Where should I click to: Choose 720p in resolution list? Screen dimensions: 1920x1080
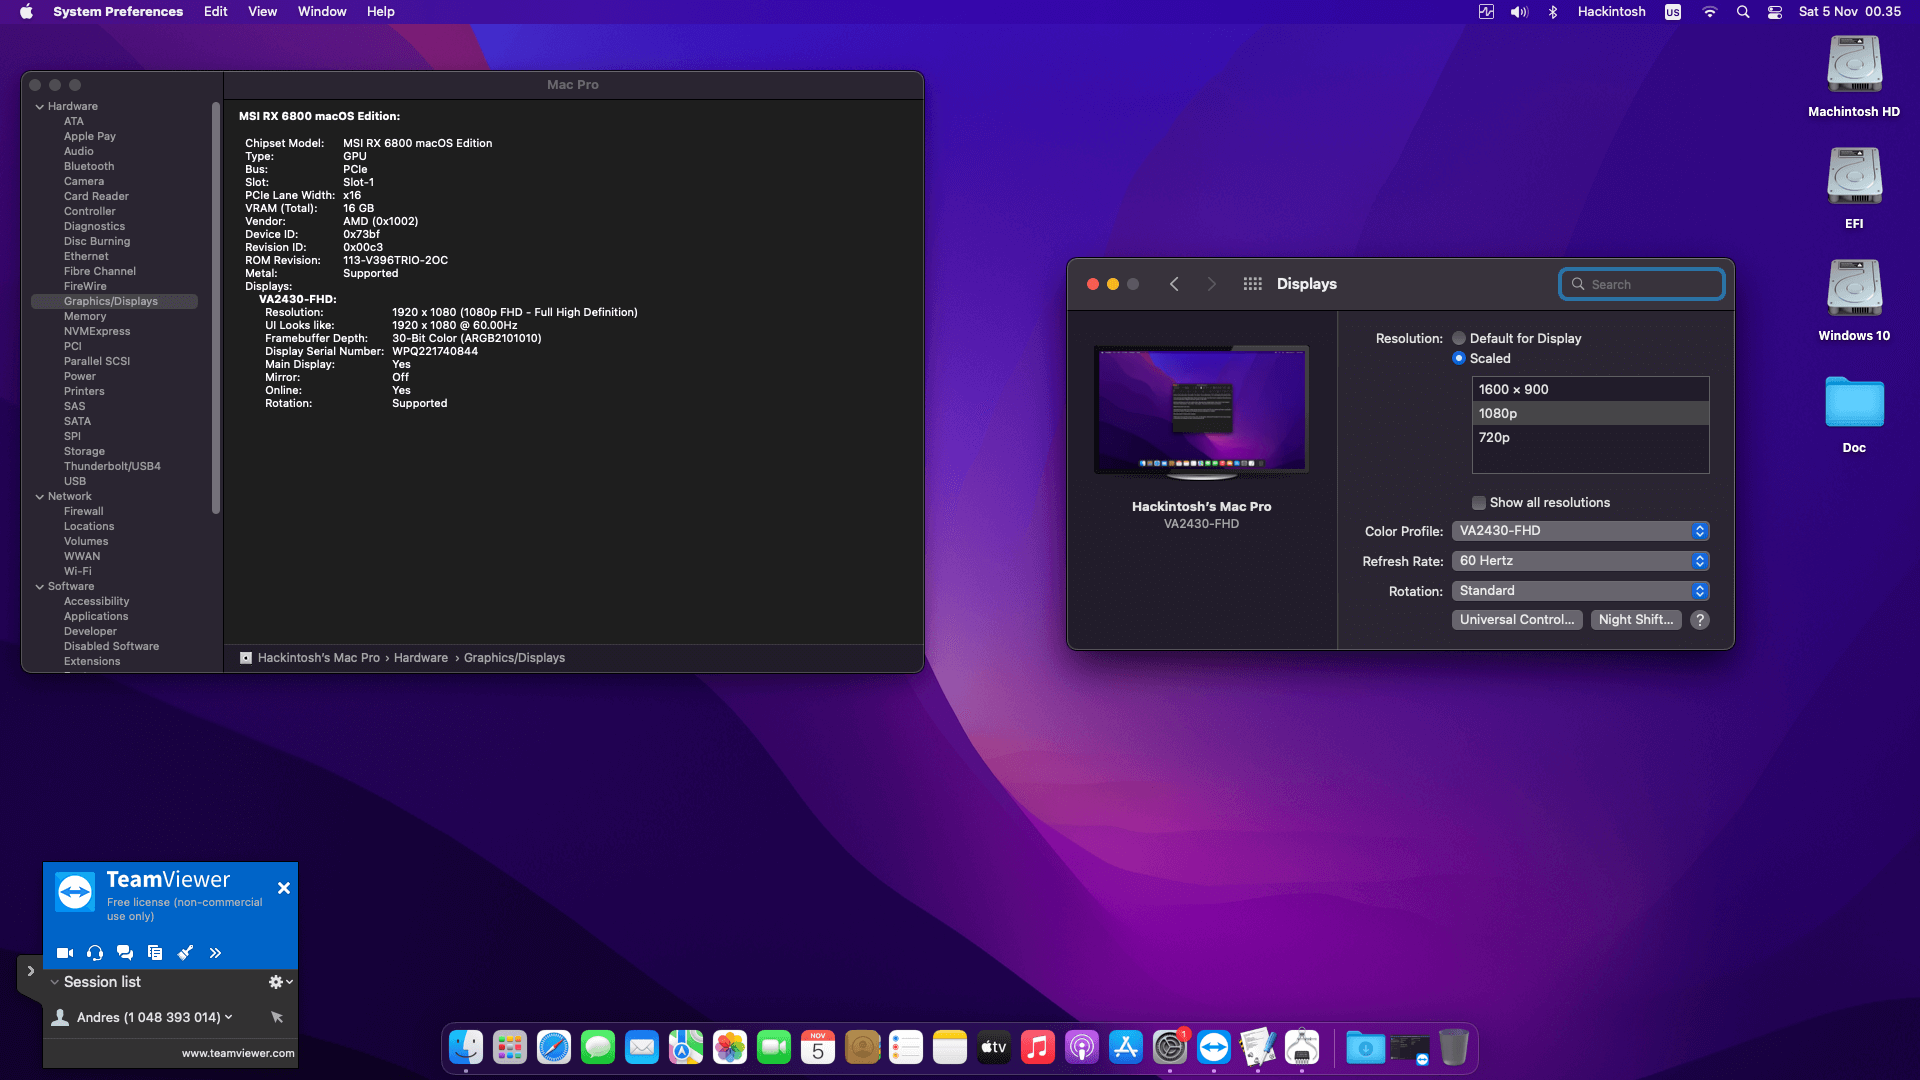pyautogui.click(x=1590, y=437)
